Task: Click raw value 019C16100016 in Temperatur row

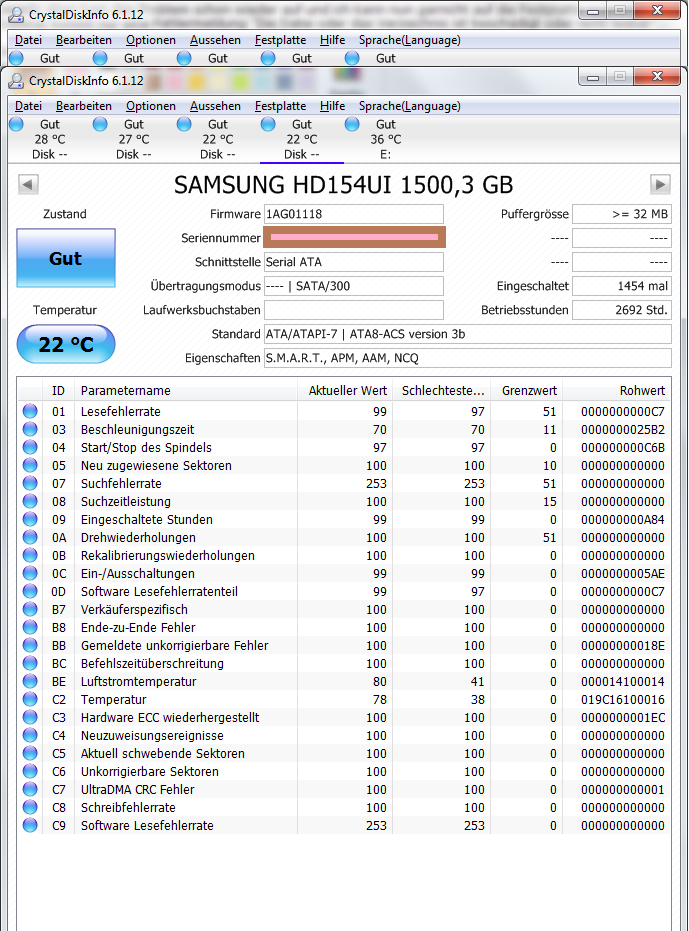Action: pos(622,699)
